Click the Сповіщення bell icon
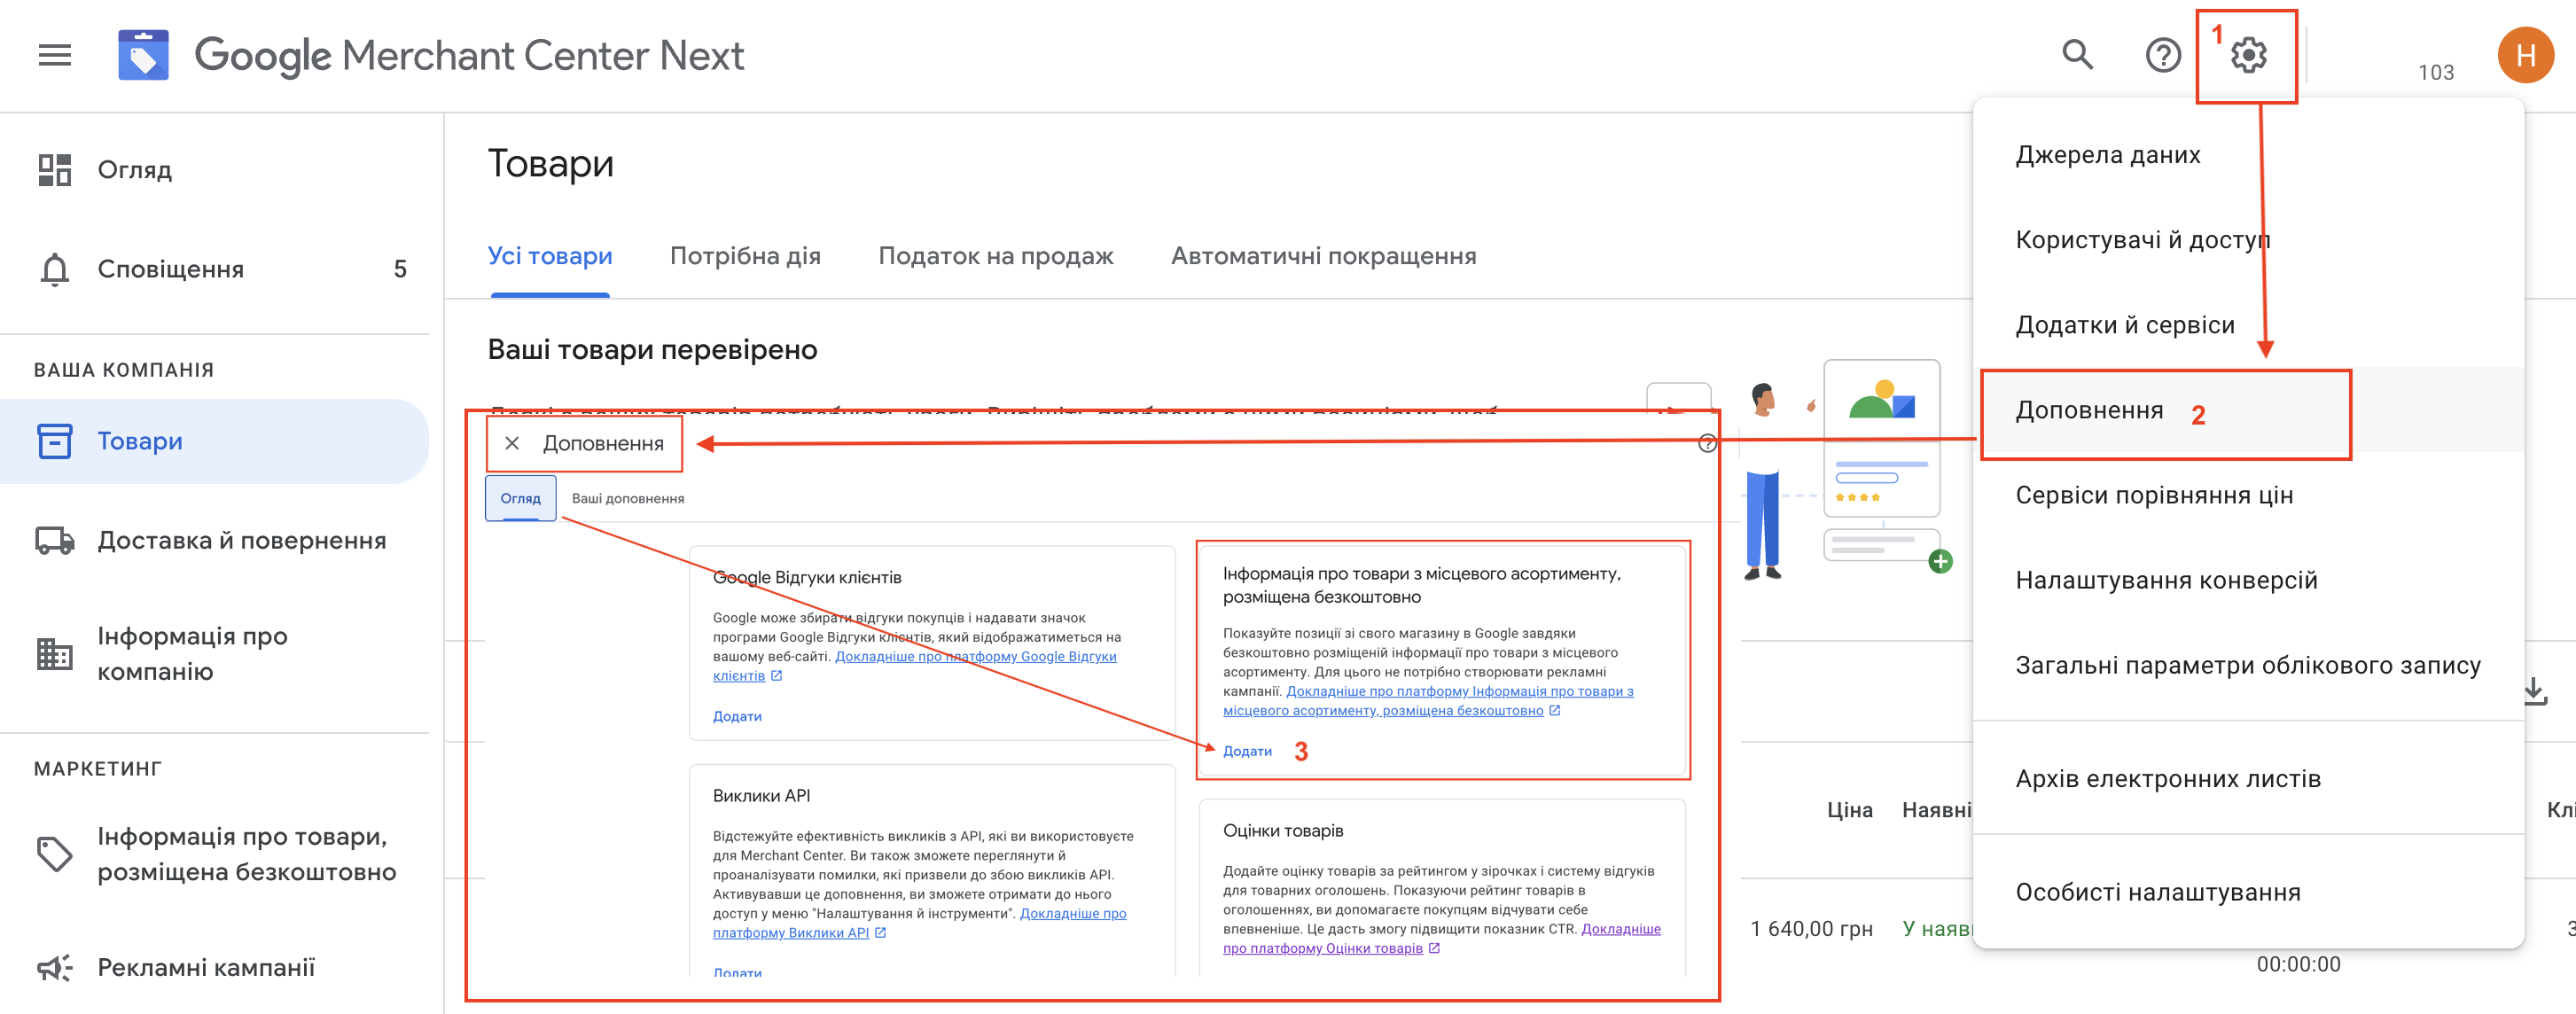The image size is (2576, 1014). tap(55, 269)
